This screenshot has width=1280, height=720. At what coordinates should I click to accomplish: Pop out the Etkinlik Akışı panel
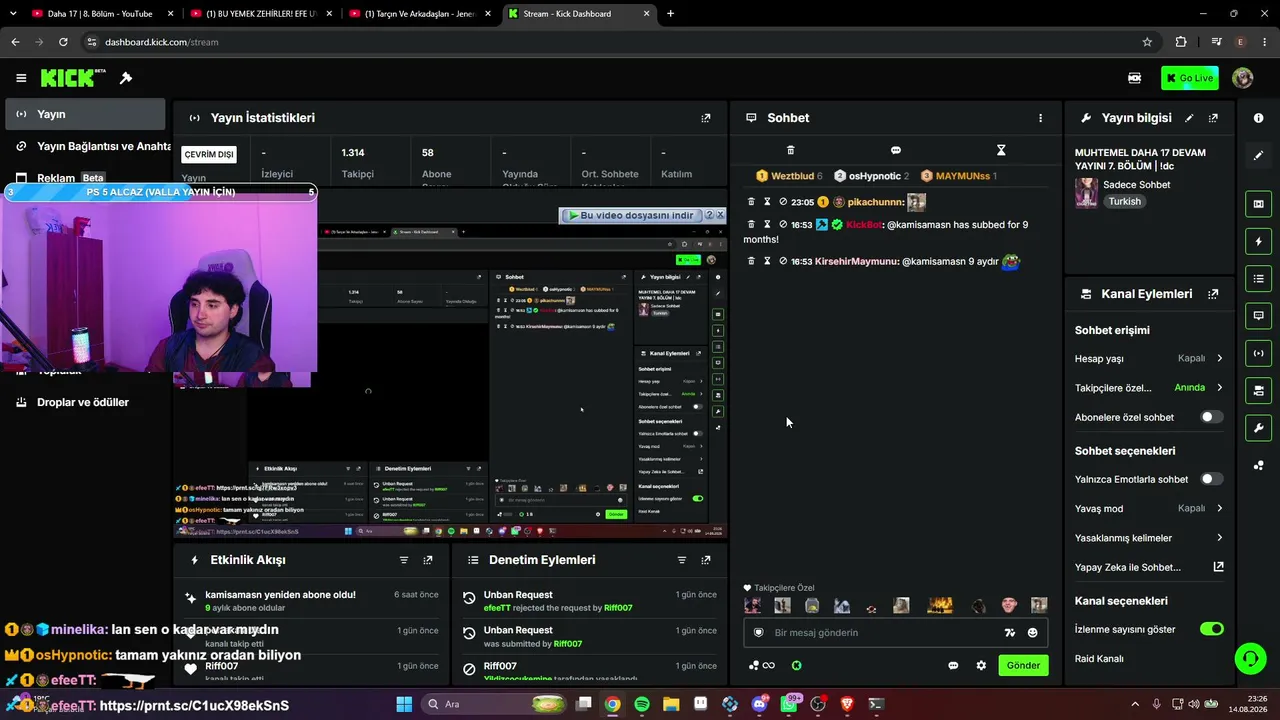point(428,560)
